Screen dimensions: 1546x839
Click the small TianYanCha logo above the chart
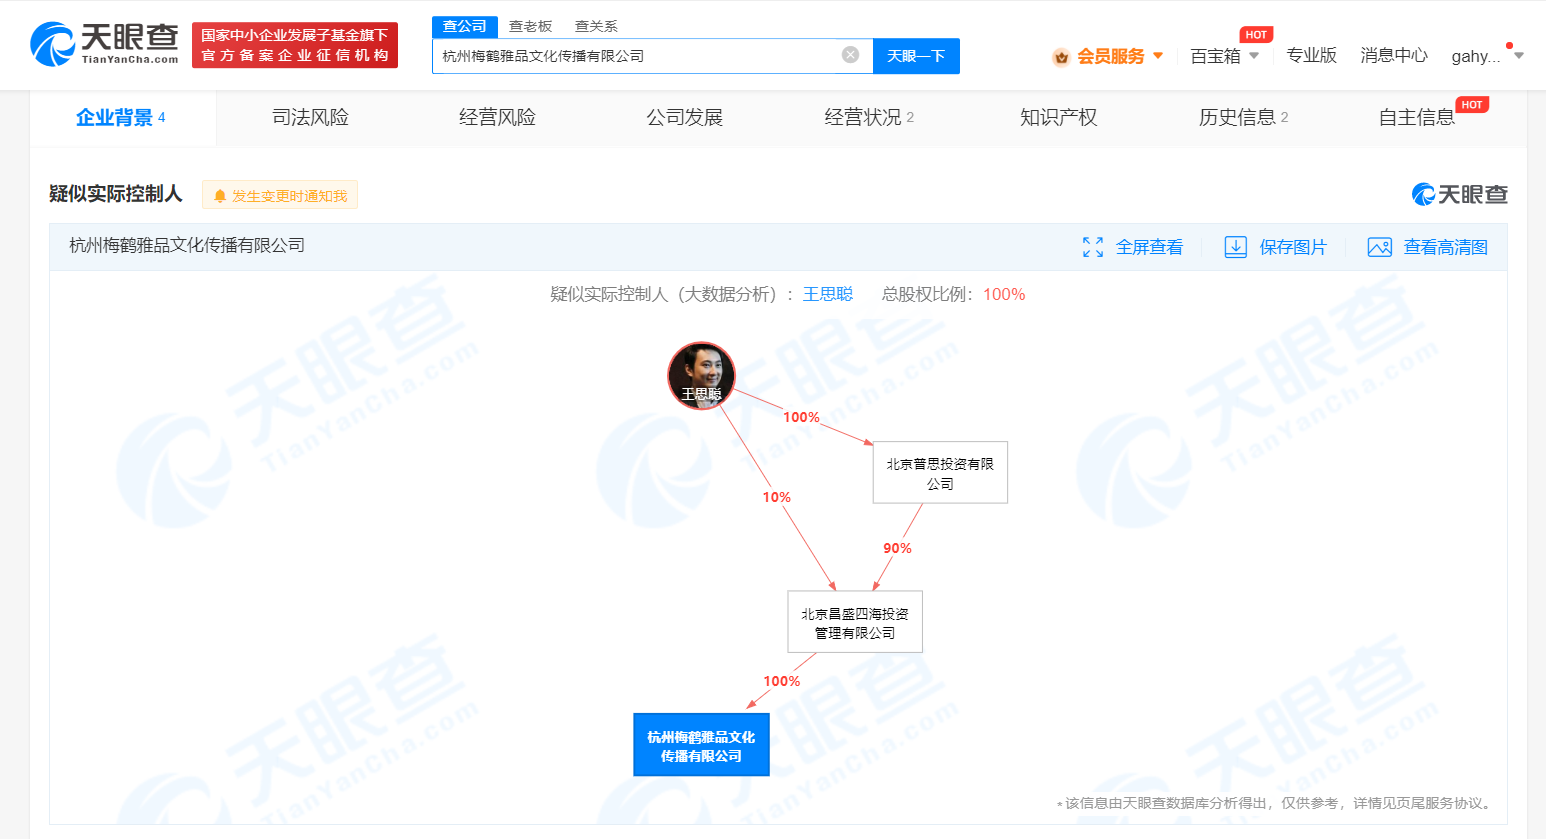(x=1459, y=194)
